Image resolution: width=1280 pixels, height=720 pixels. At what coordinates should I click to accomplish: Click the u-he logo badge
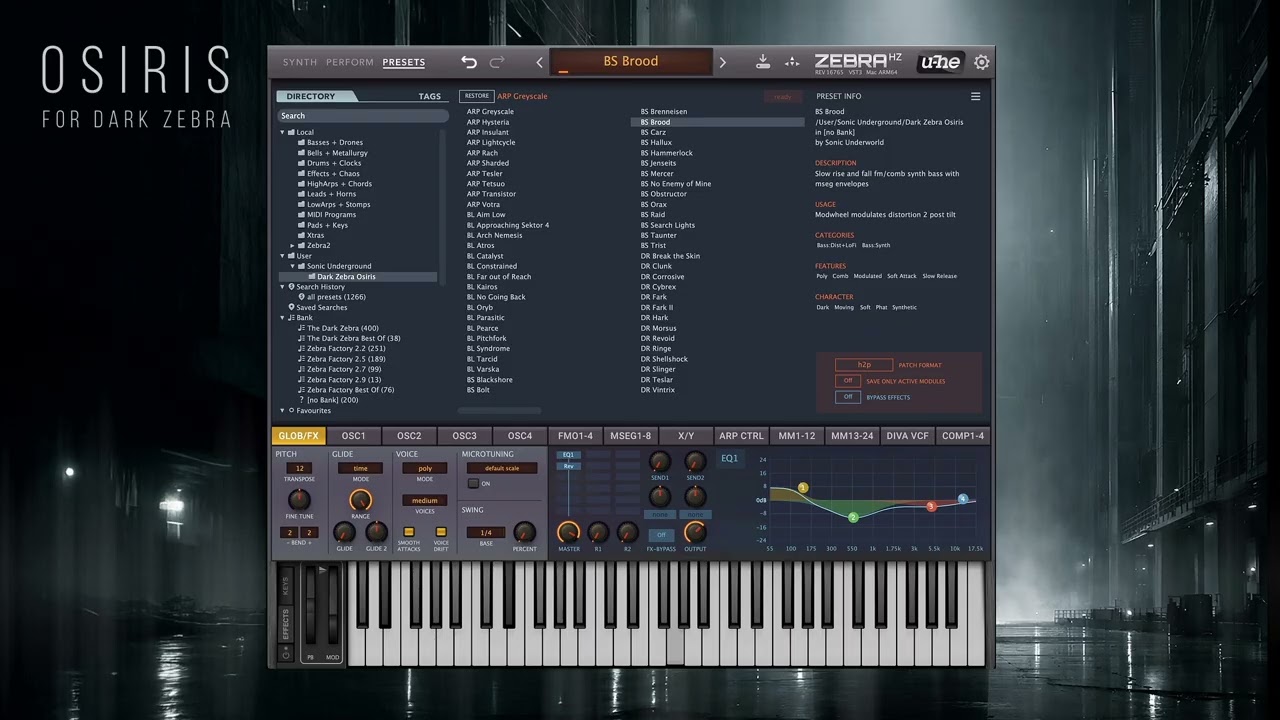940,62
